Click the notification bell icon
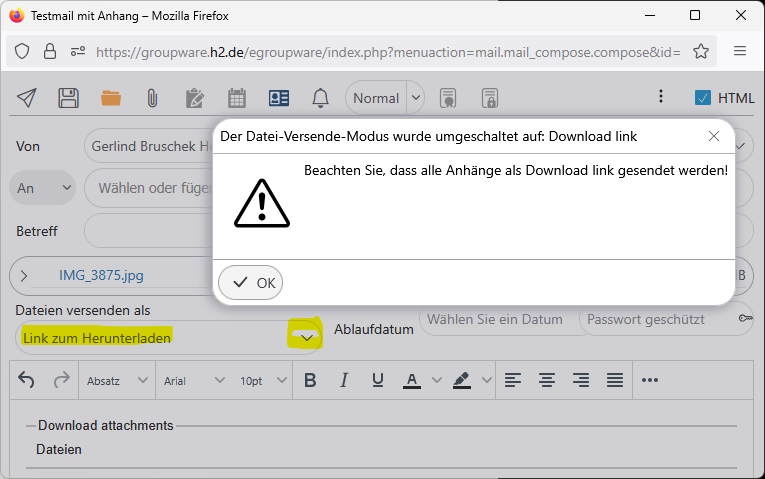 pyautogui.click(x=320, y=98)
